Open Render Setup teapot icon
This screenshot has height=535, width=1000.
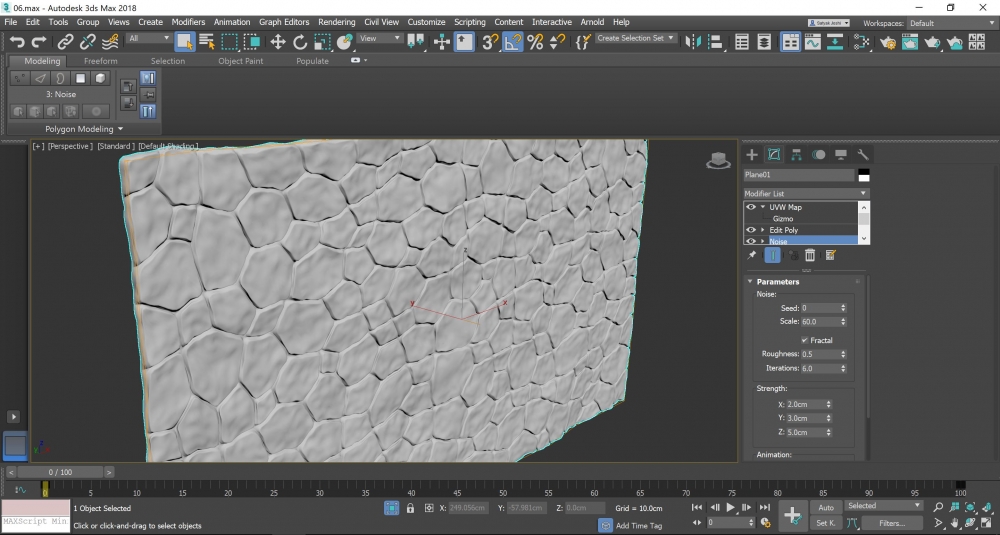(888, 42)
